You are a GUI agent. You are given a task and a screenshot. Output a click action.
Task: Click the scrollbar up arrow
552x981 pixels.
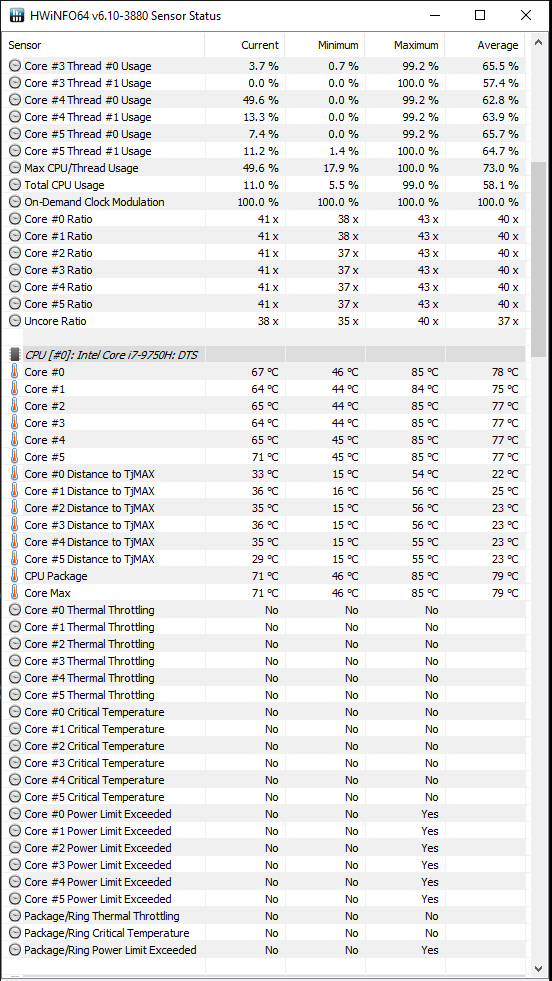[x=538, y=44]
